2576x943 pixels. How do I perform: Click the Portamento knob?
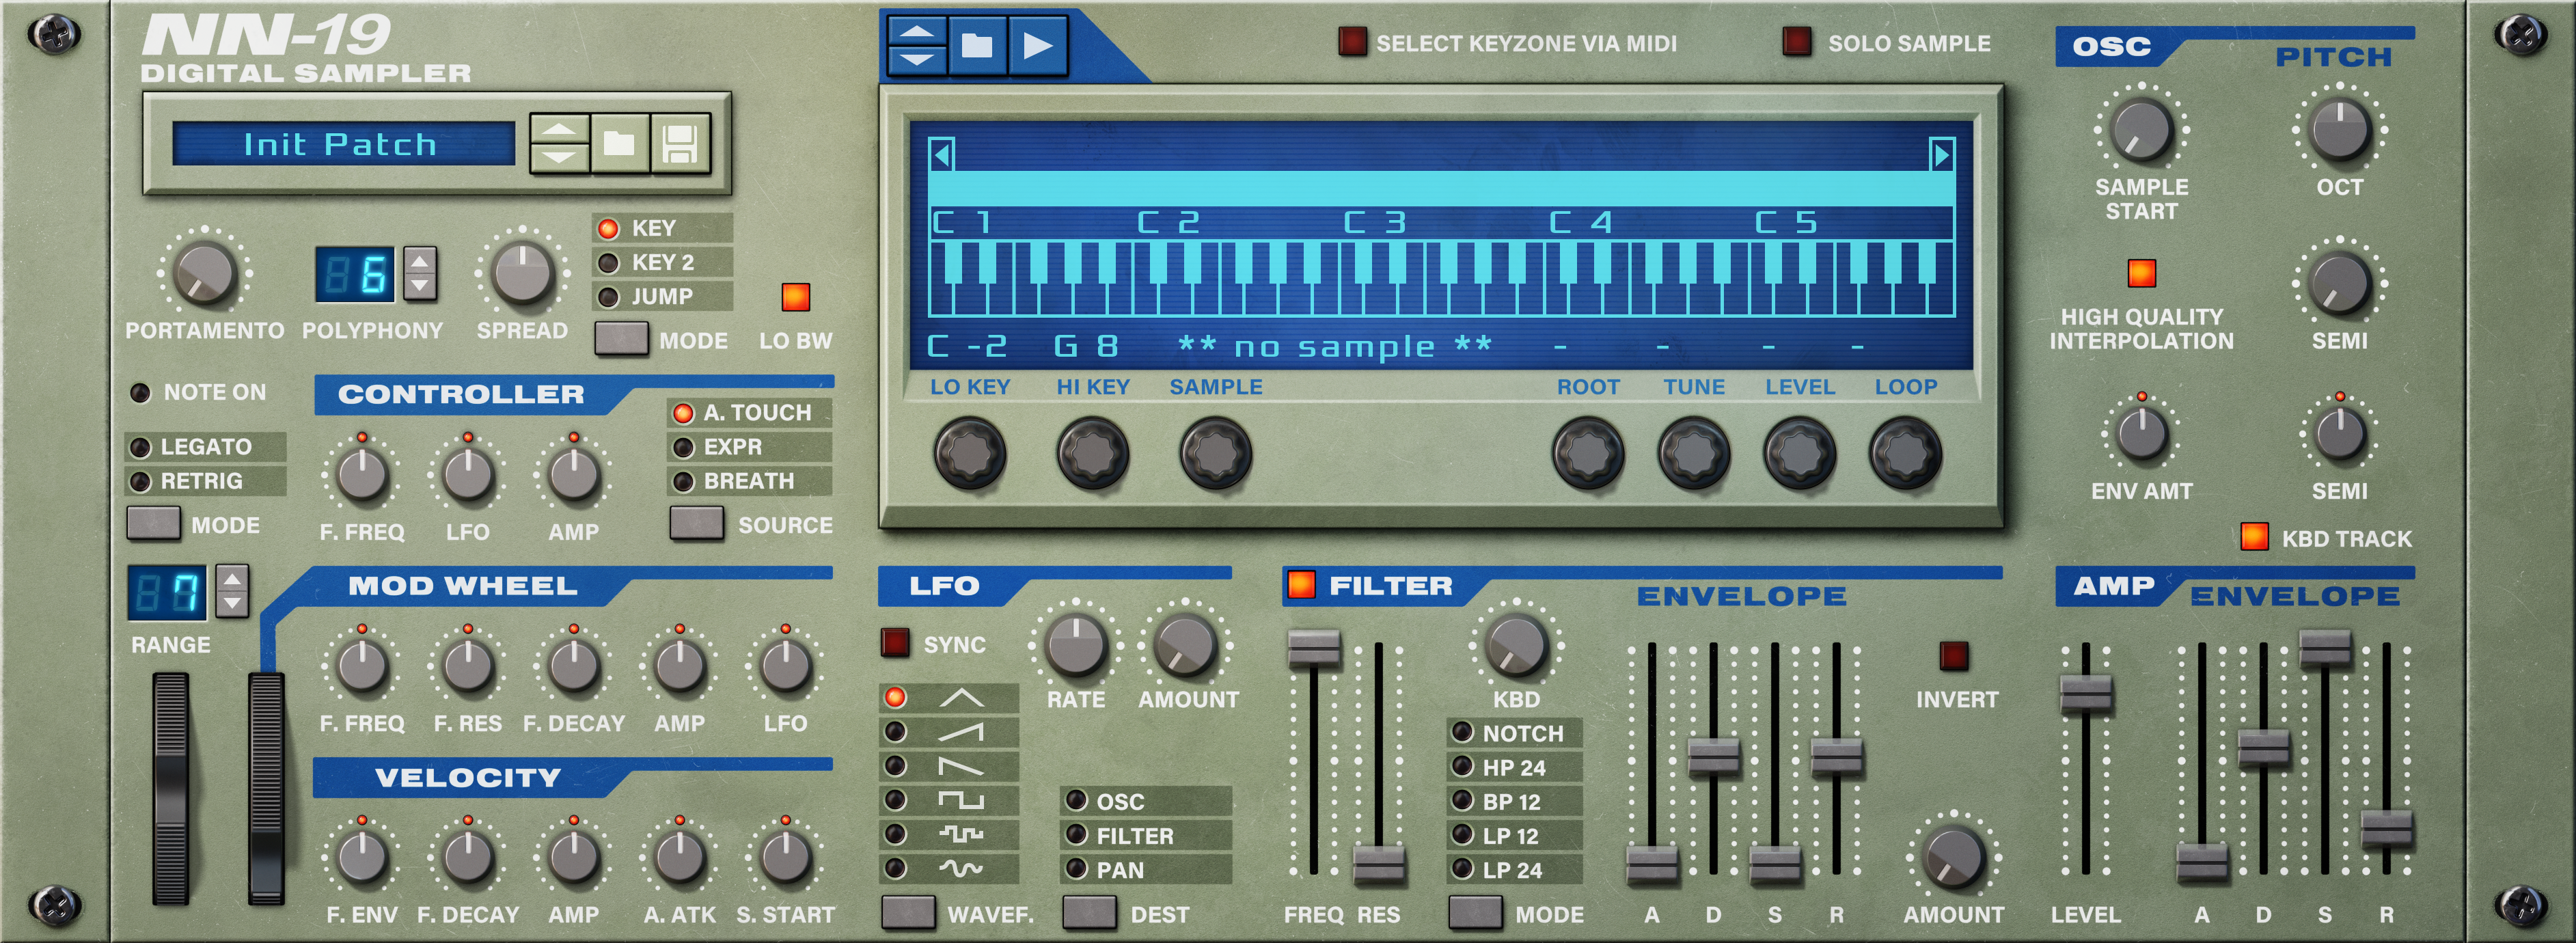[x=204, y=273]
